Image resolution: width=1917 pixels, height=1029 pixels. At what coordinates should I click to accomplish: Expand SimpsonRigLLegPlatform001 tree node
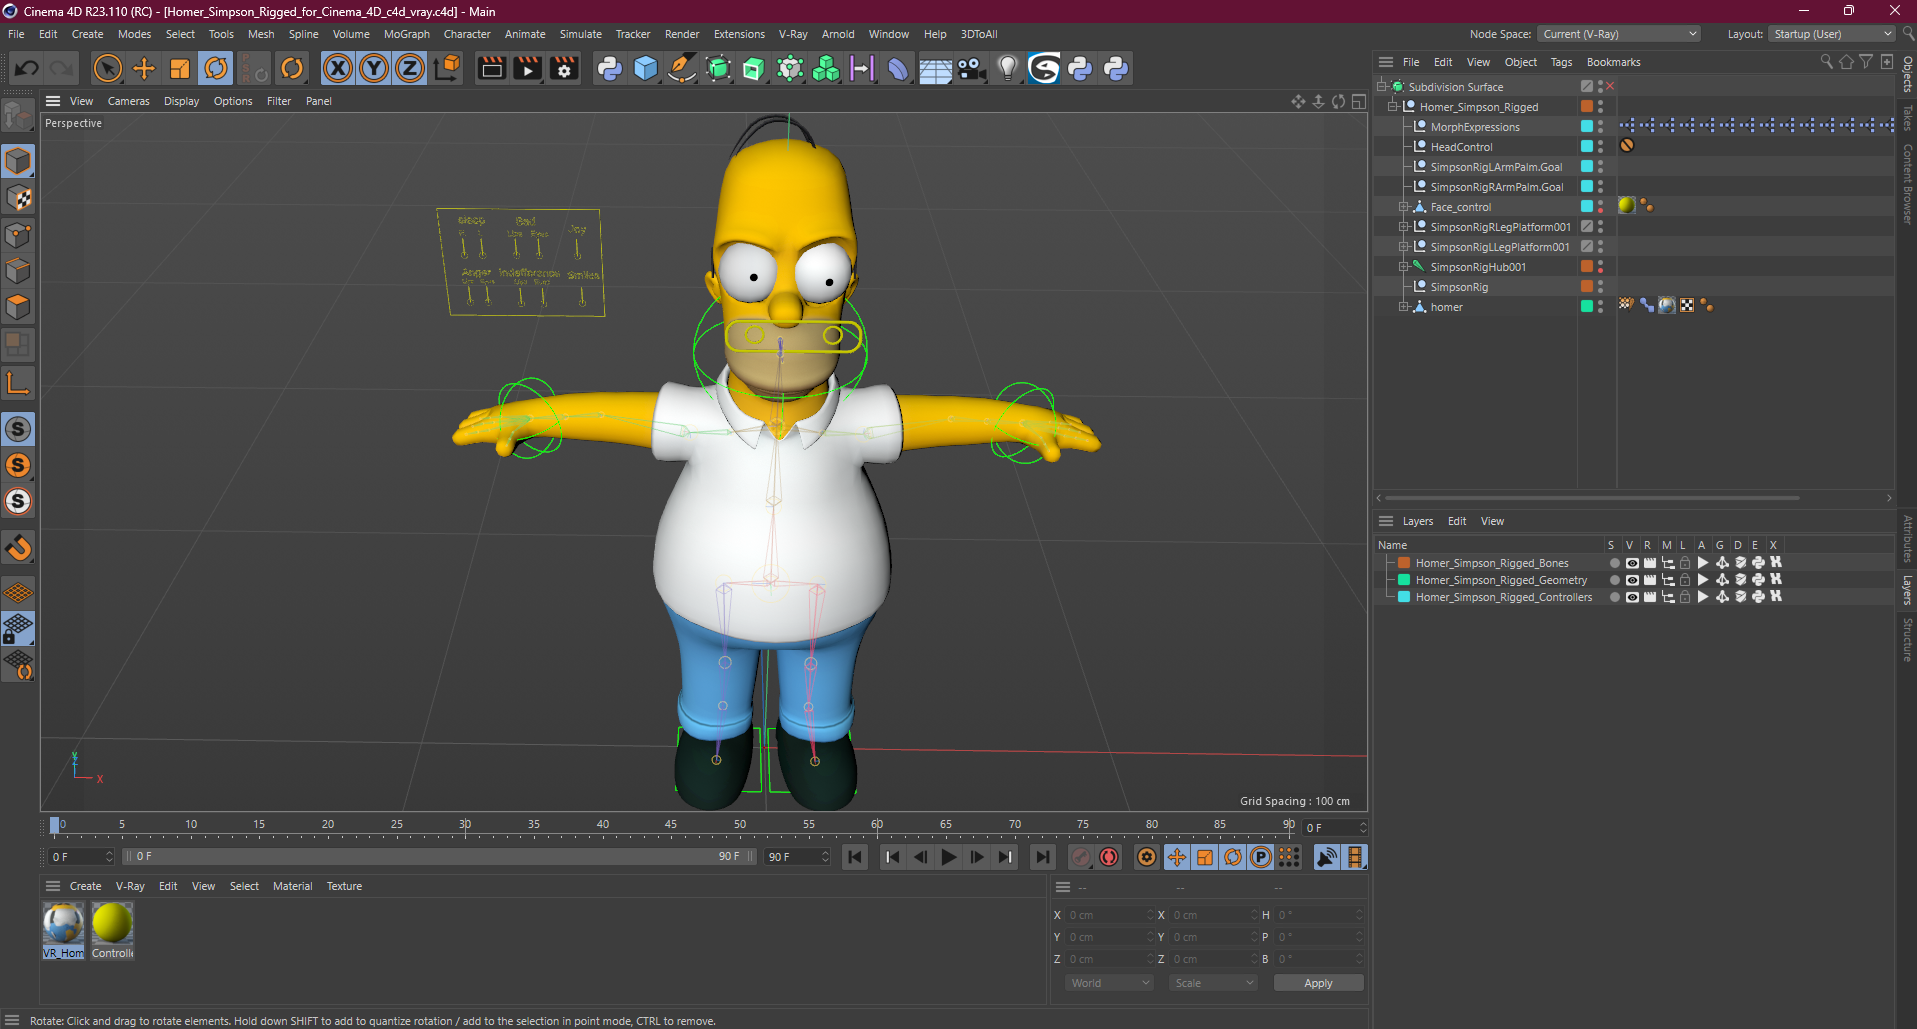(1403, 247)
